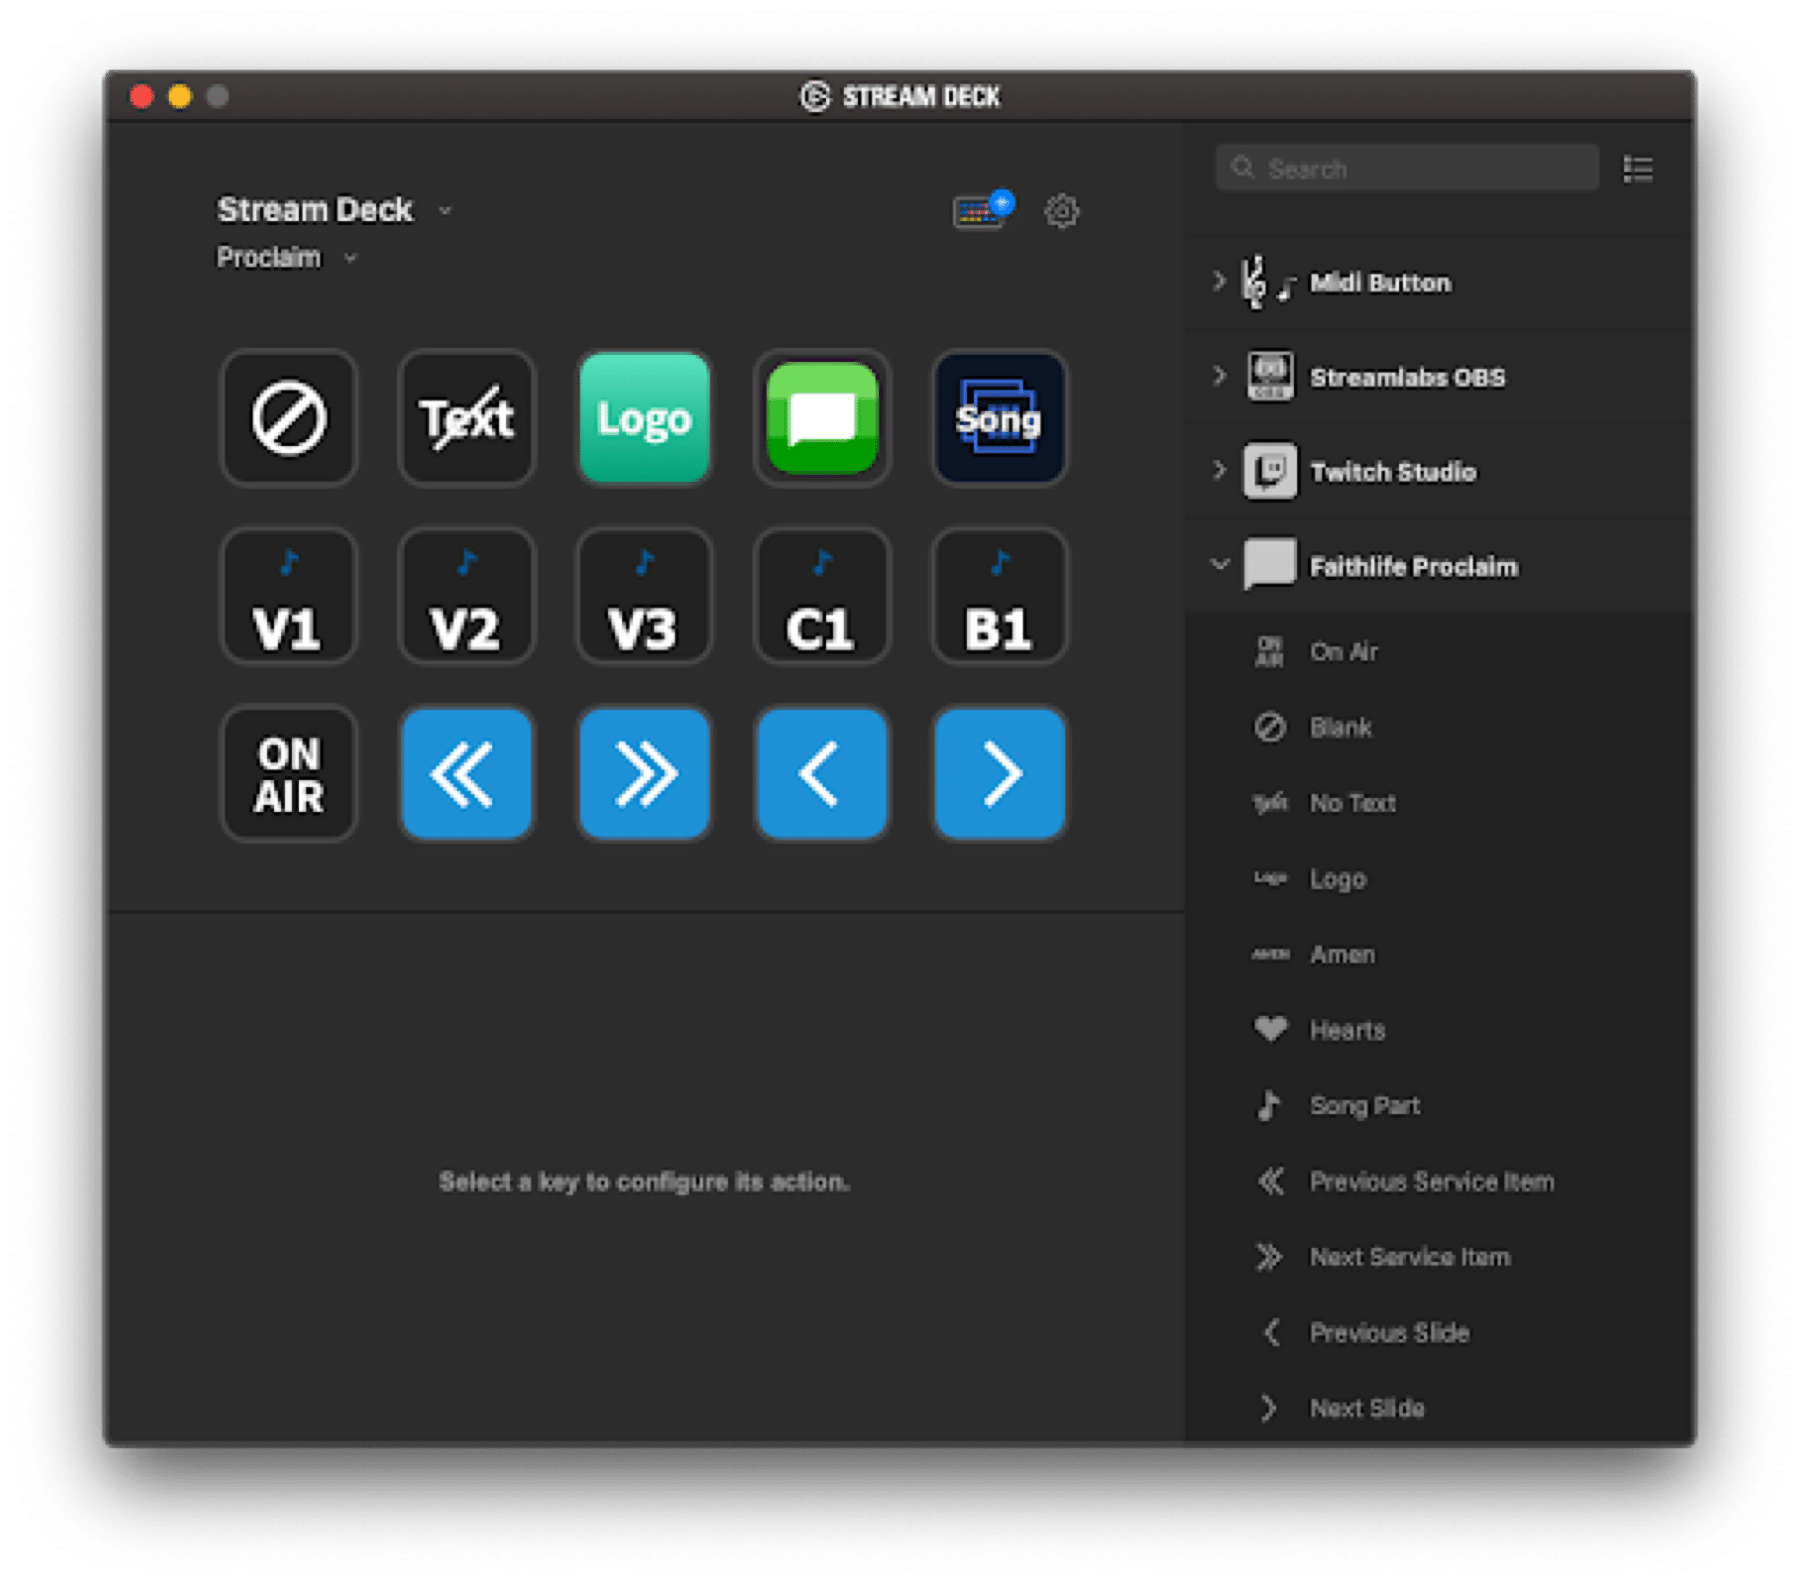Select the Hearts action label

click(1348, 1030)
